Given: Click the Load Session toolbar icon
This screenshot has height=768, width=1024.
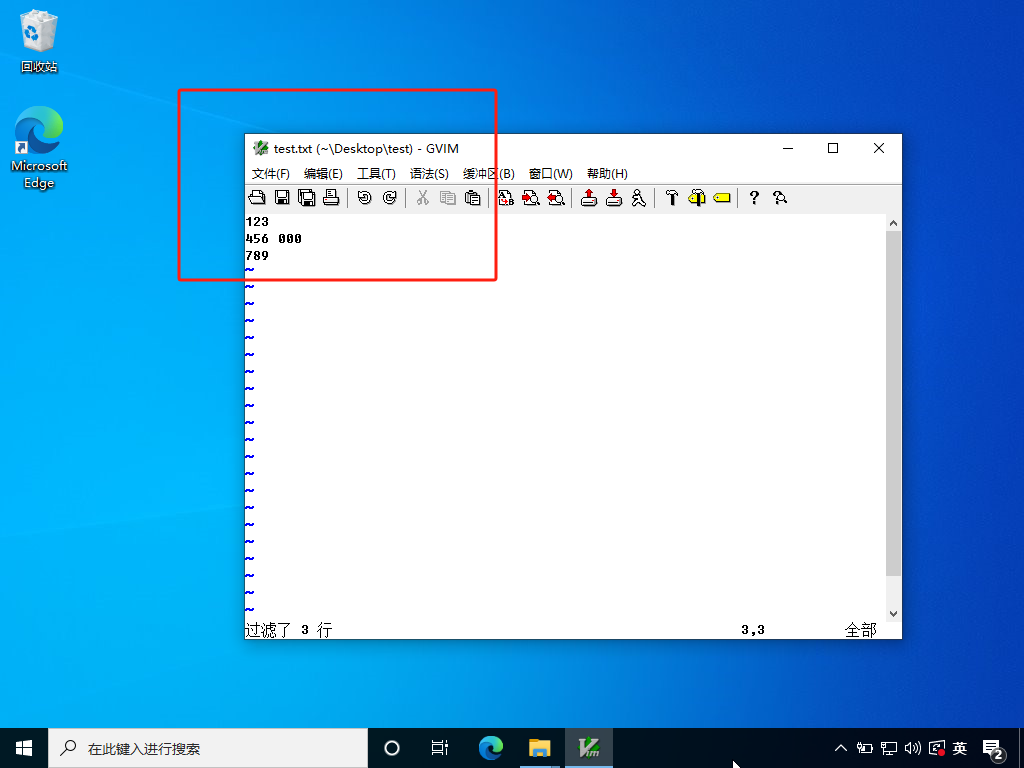Looking at the screenshot, I should [x=589, y=198].
